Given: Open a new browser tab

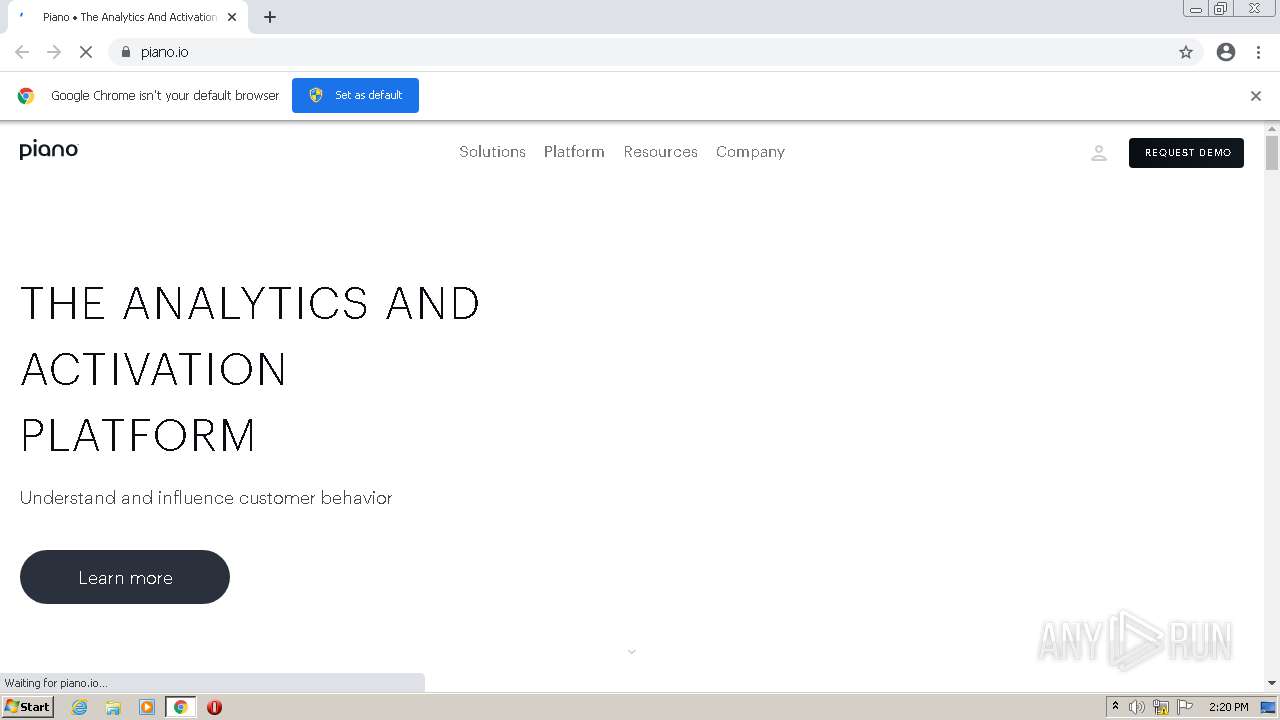Looking at the screenshot, I should pyautogui.click(x=270, y=17).
